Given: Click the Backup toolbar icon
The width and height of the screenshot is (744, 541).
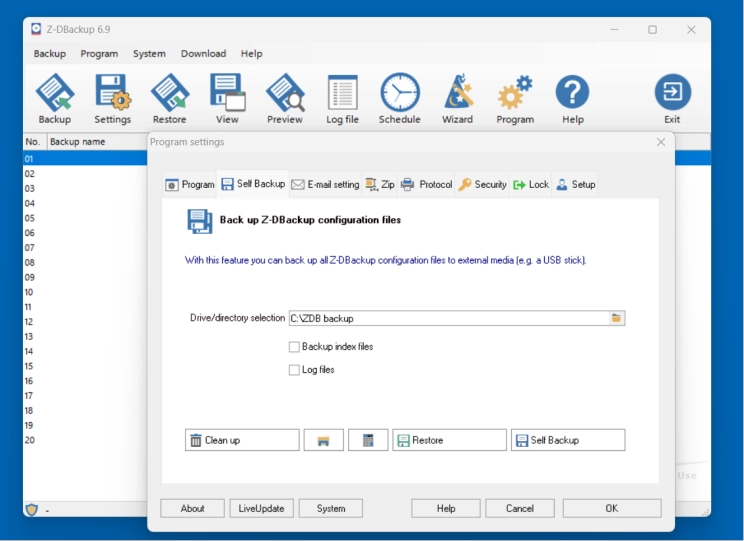Looking at the screenshot, I should click(55, 99).
